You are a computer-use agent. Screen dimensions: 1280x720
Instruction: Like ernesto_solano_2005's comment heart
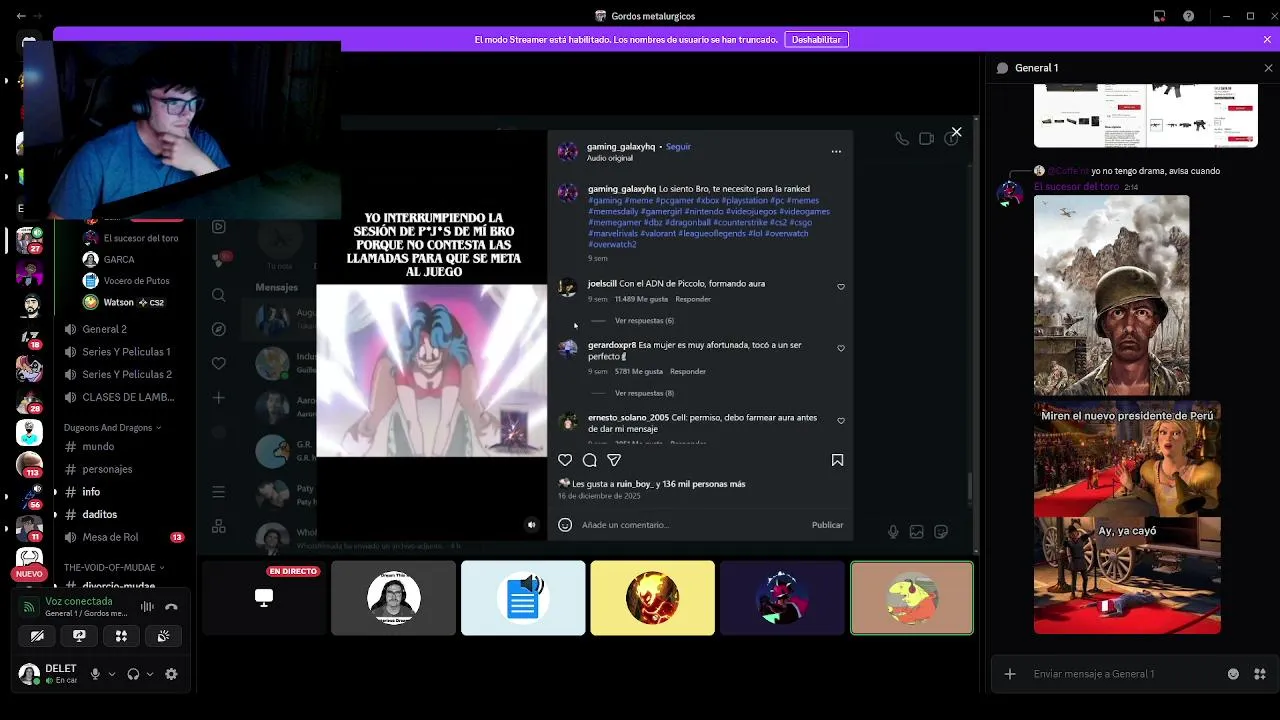click(x=840, y=421)
